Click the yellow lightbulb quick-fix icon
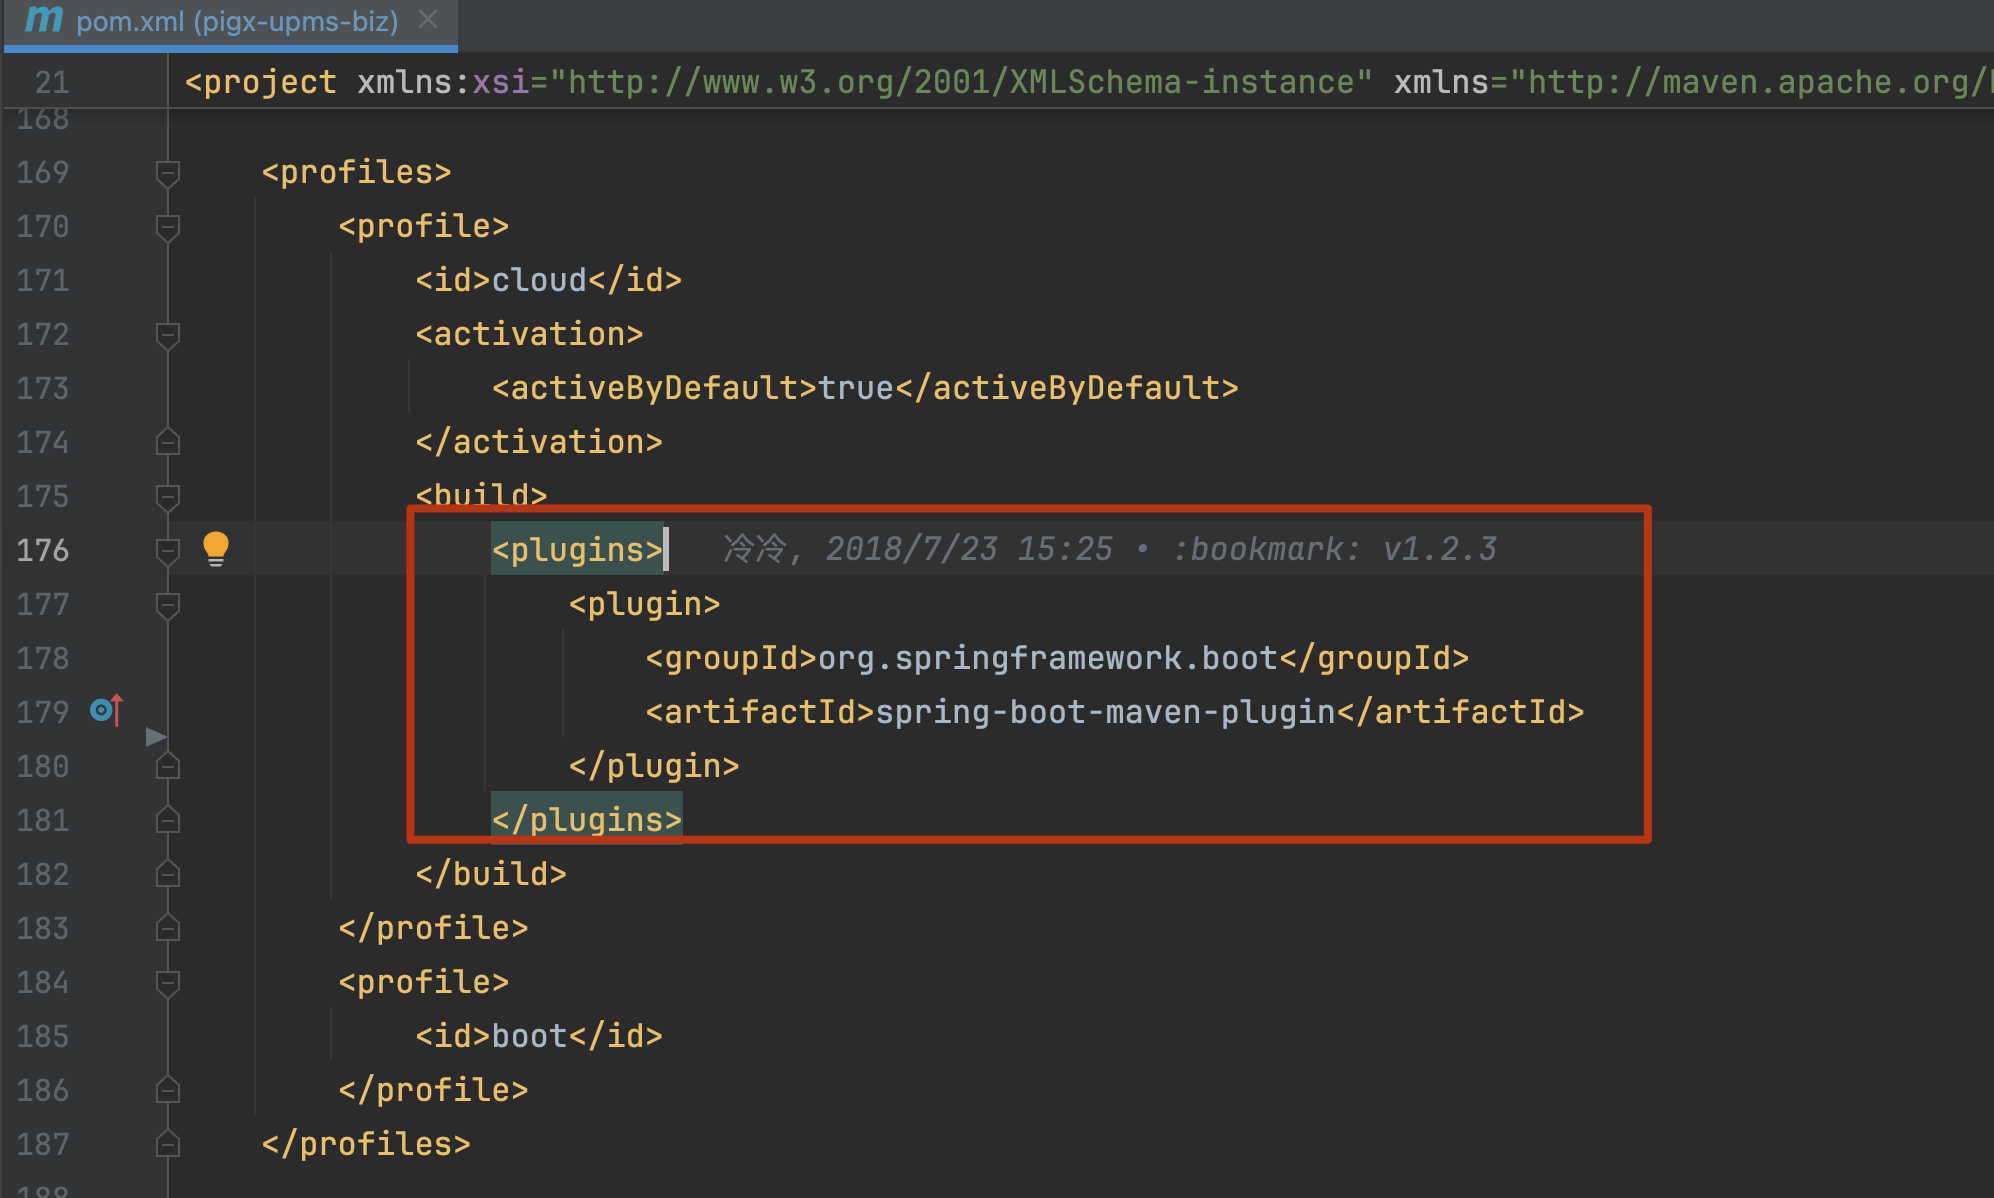The image size is (1994, 1198). [x=215, y=548]
